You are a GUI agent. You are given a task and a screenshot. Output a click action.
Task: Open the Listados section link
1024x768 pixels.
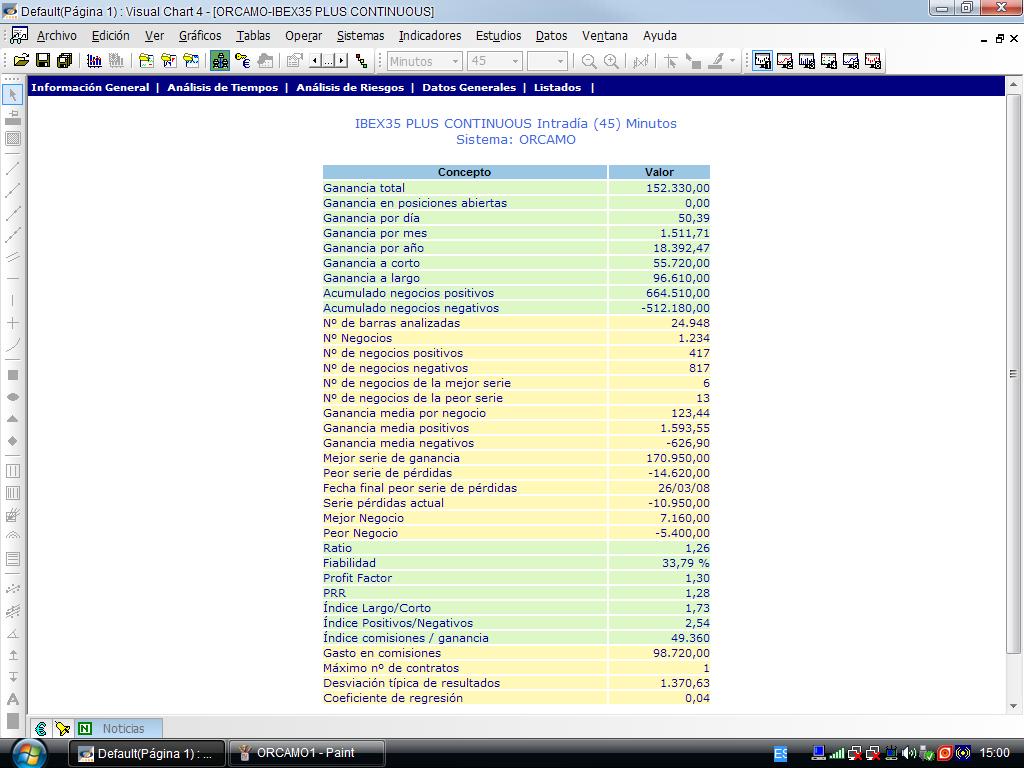(x=557, y=88)
